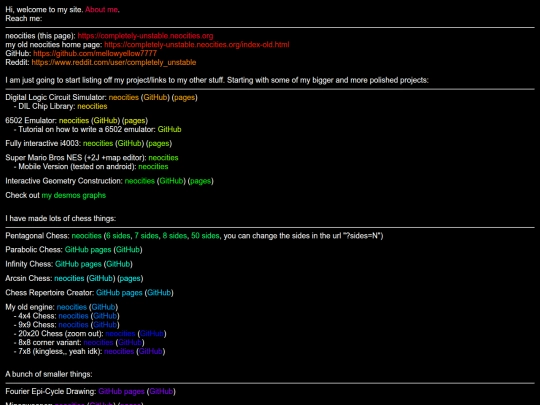The image size is (540, 405).
Task: Open Interactive Geometry Construction GitHub link
Action: (x=171, y=181)
